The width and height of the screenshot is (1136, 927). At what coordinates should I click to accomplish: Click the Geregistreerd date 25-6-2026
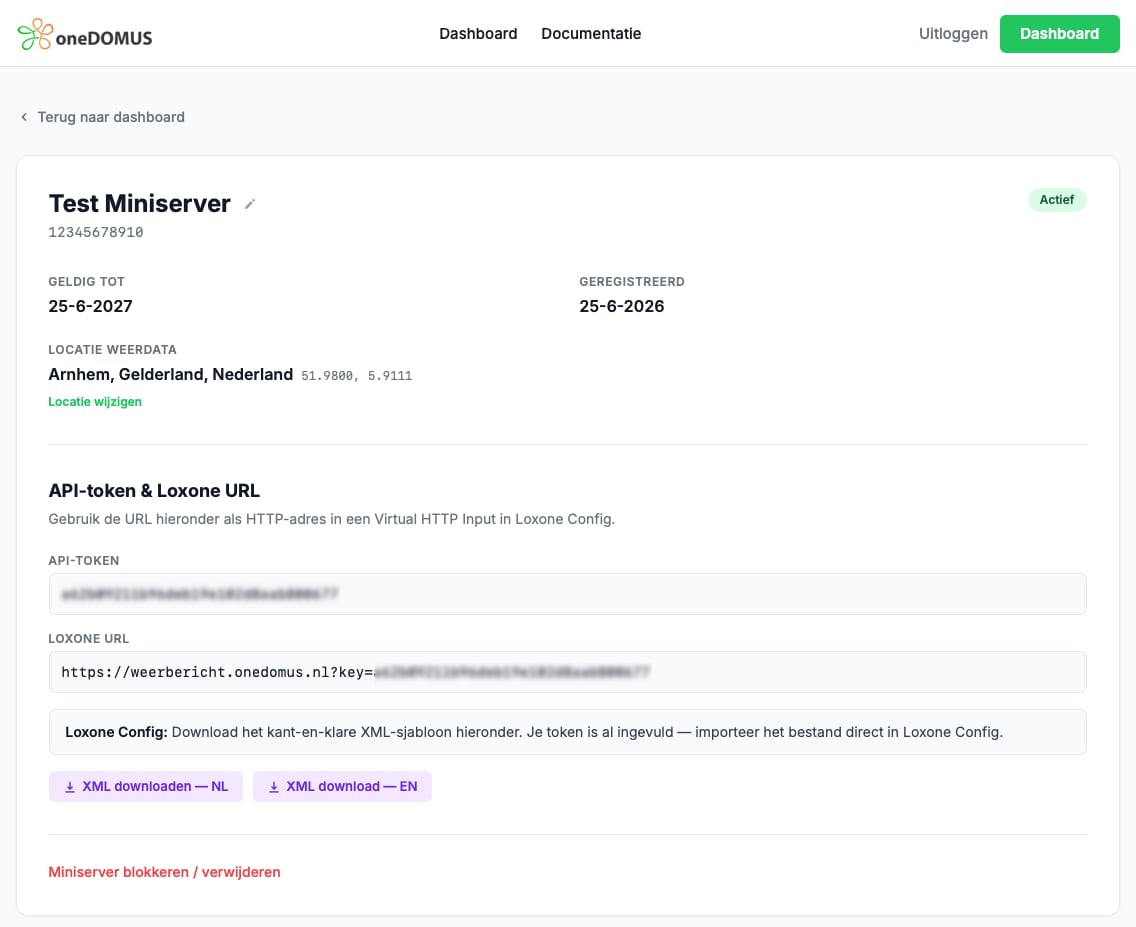[x=622, y=306]
